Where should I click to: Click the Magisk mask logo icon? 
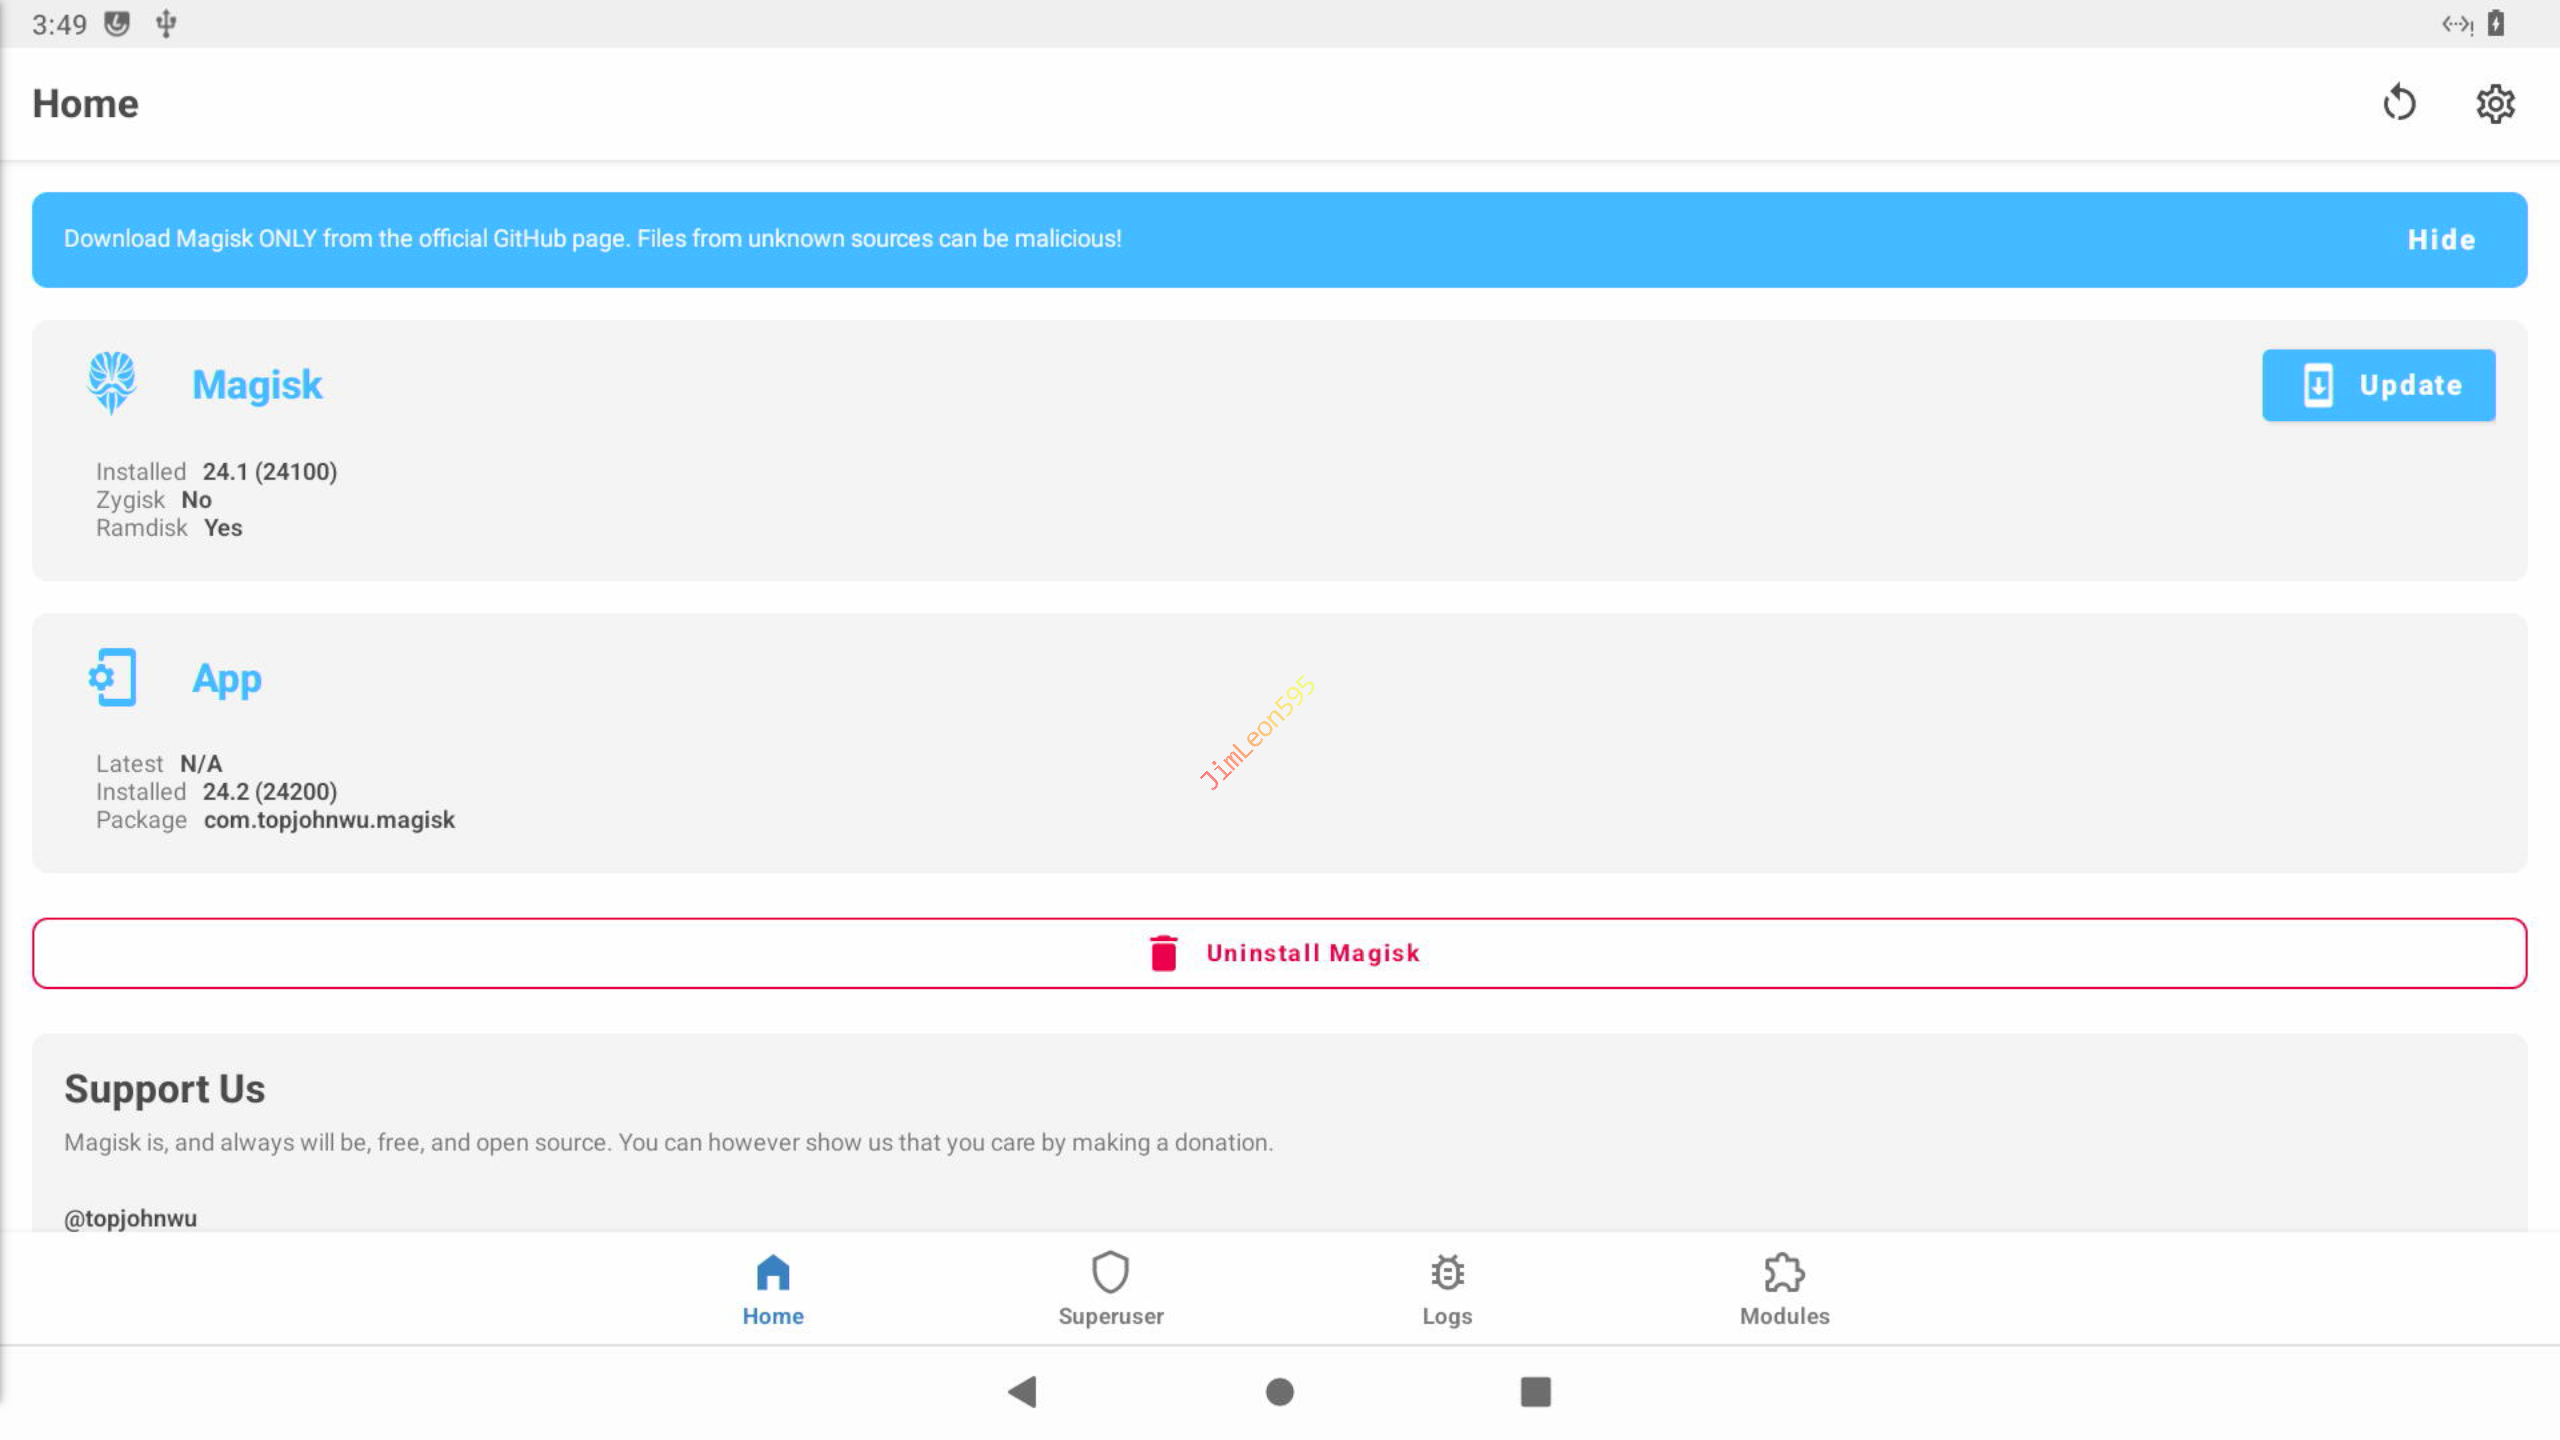[111, 383]
